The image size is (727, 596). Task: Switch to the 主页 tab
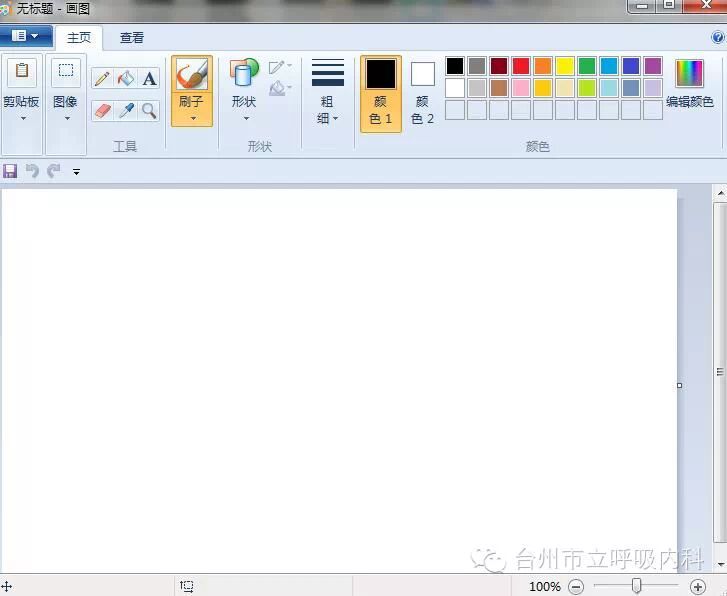(x=79, y=38)
